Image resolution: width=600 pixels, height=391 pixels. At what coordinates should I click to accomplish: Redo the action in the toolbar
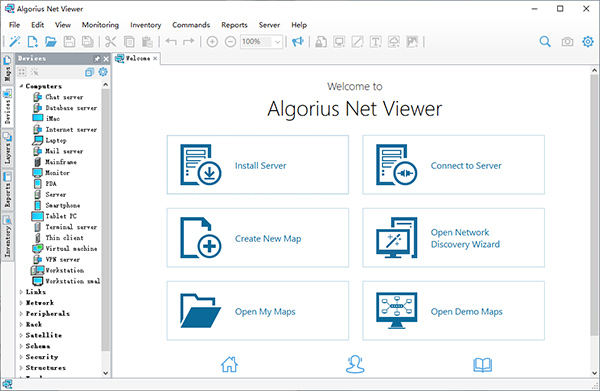pos(189,41)
